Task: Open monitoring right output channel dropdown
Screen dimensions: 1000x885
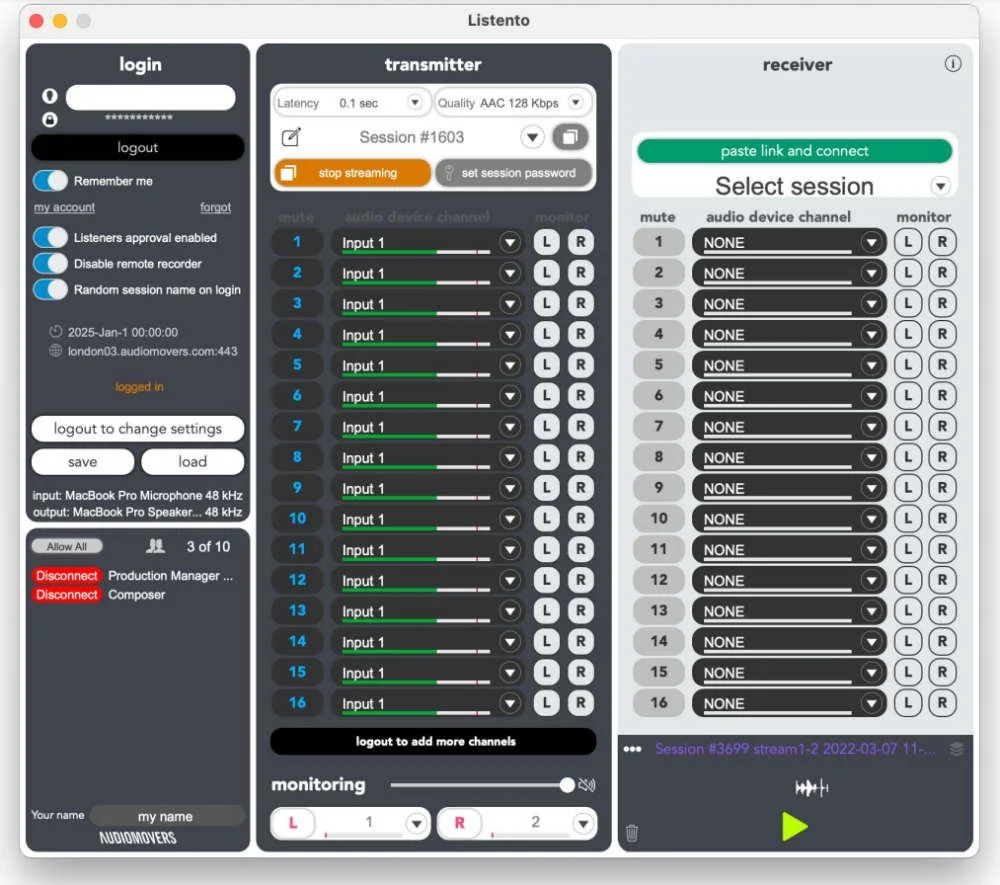Action: pos(582,824)
